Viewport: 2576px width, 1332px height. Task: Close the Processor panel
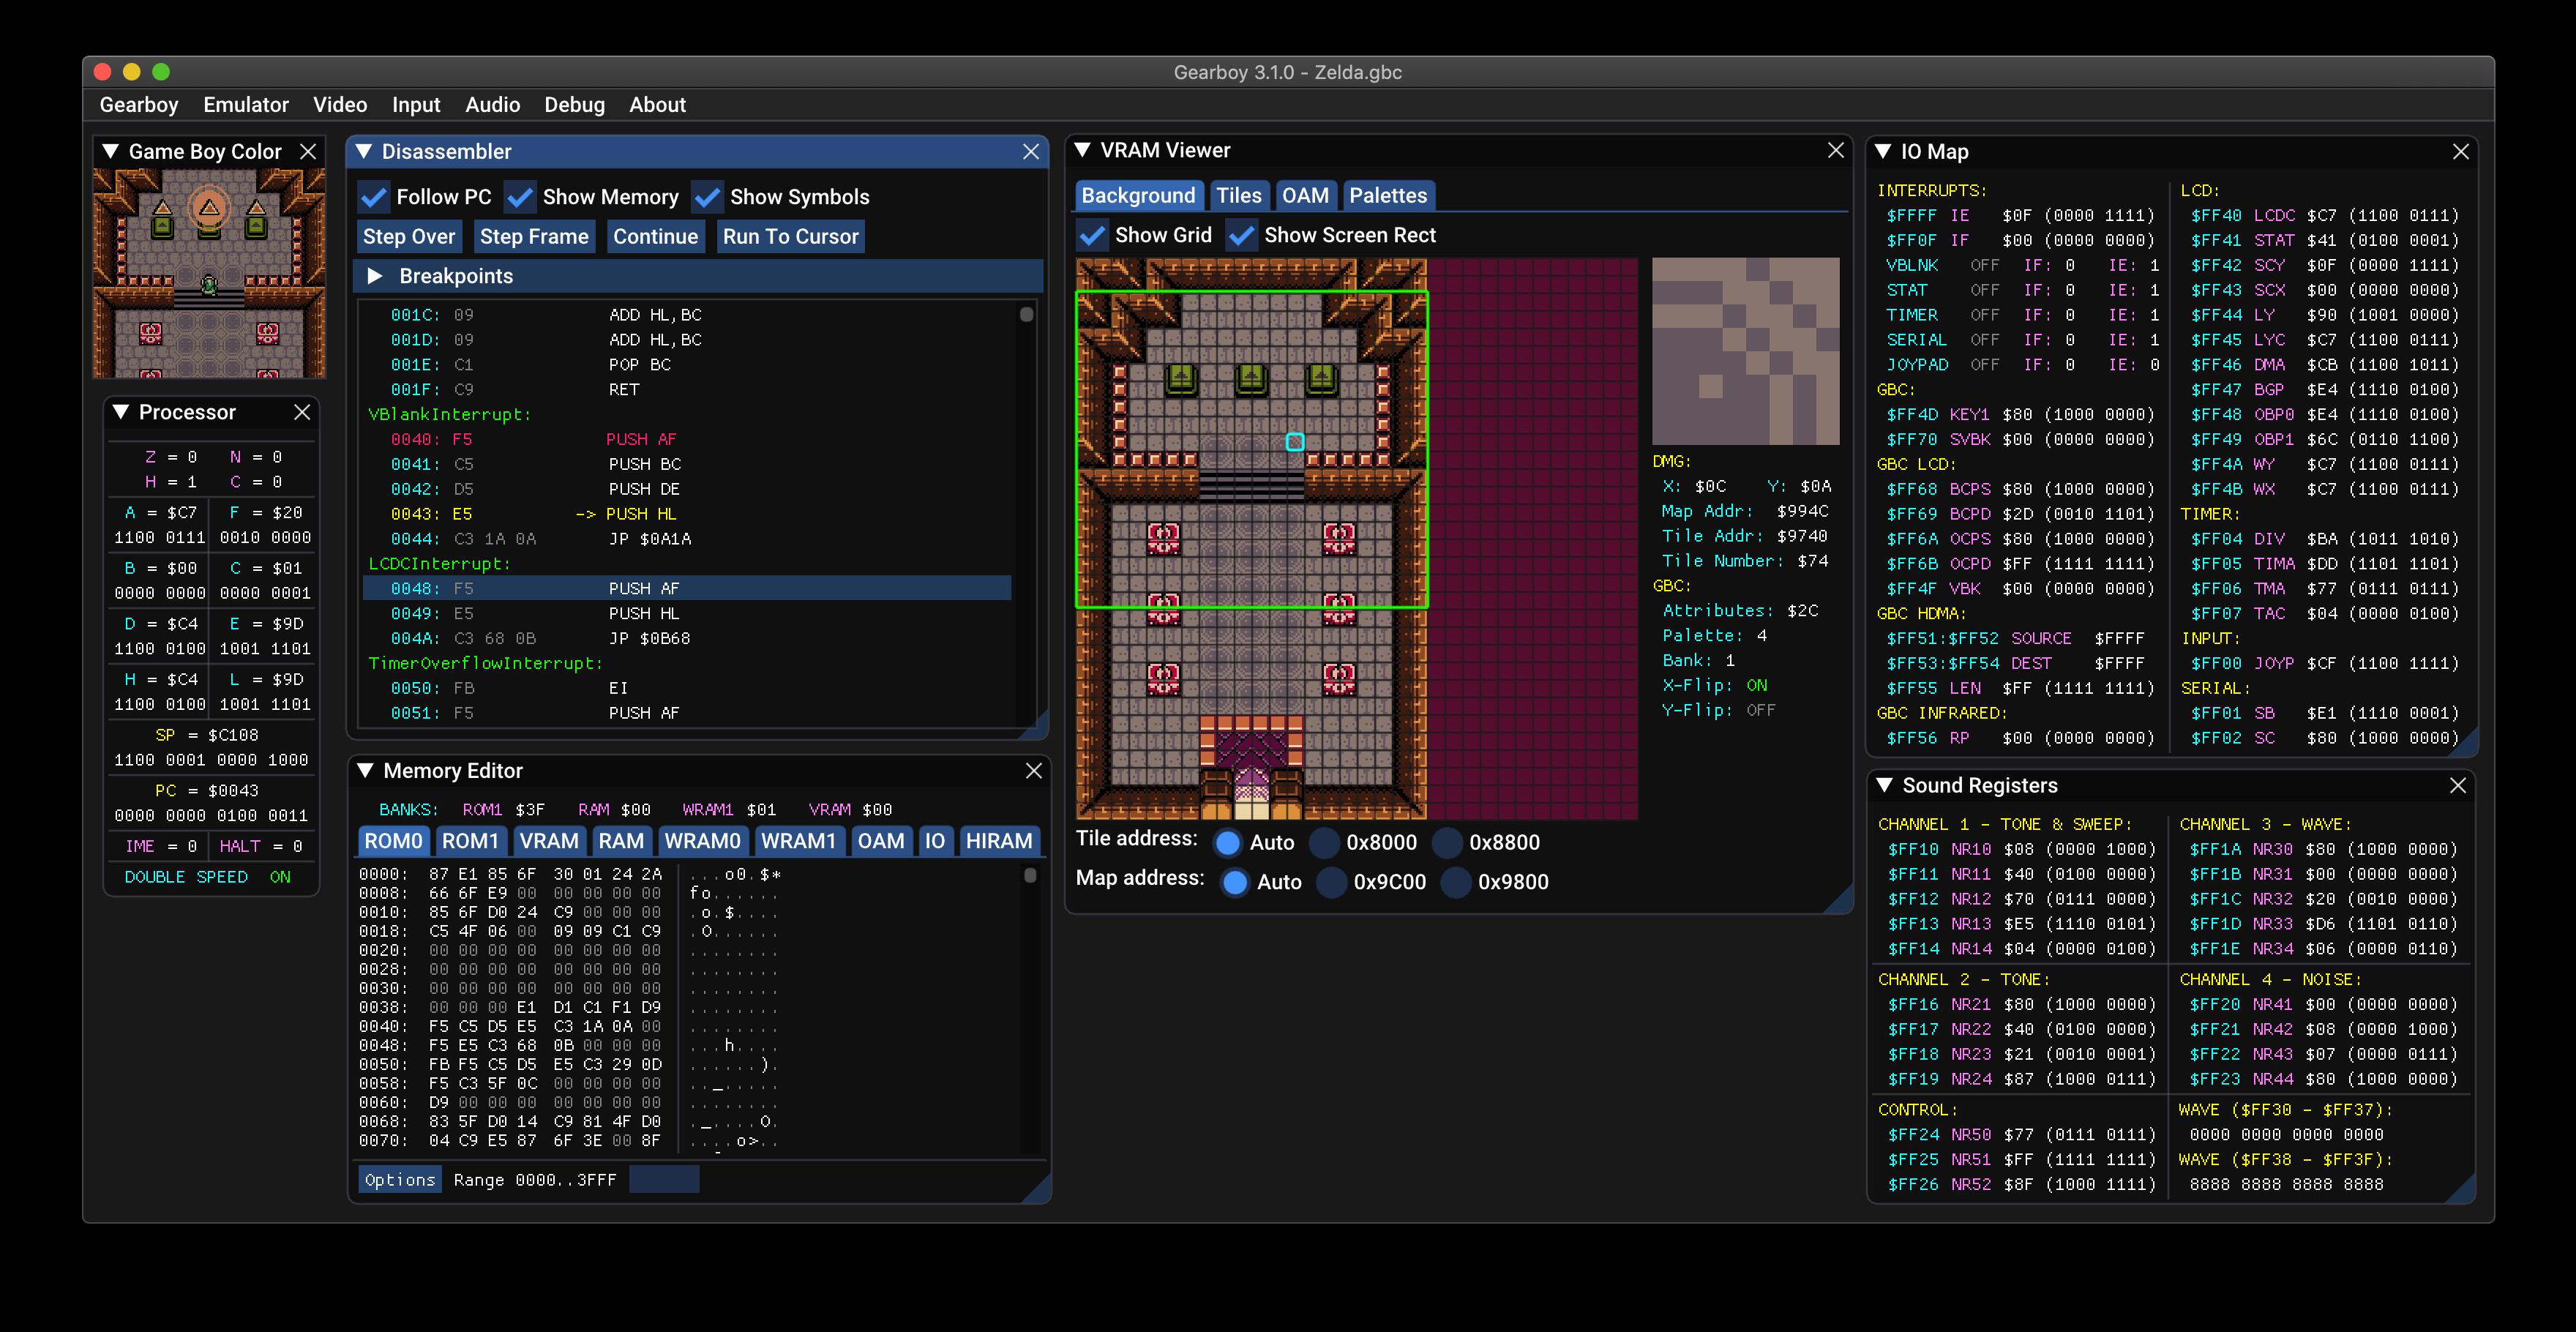[302, 412]
